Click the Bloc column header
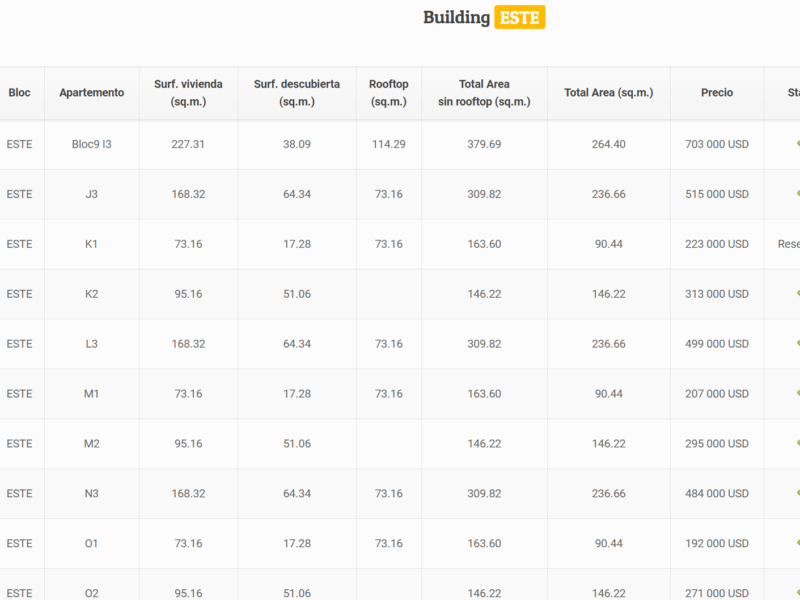 coord(19,92)
